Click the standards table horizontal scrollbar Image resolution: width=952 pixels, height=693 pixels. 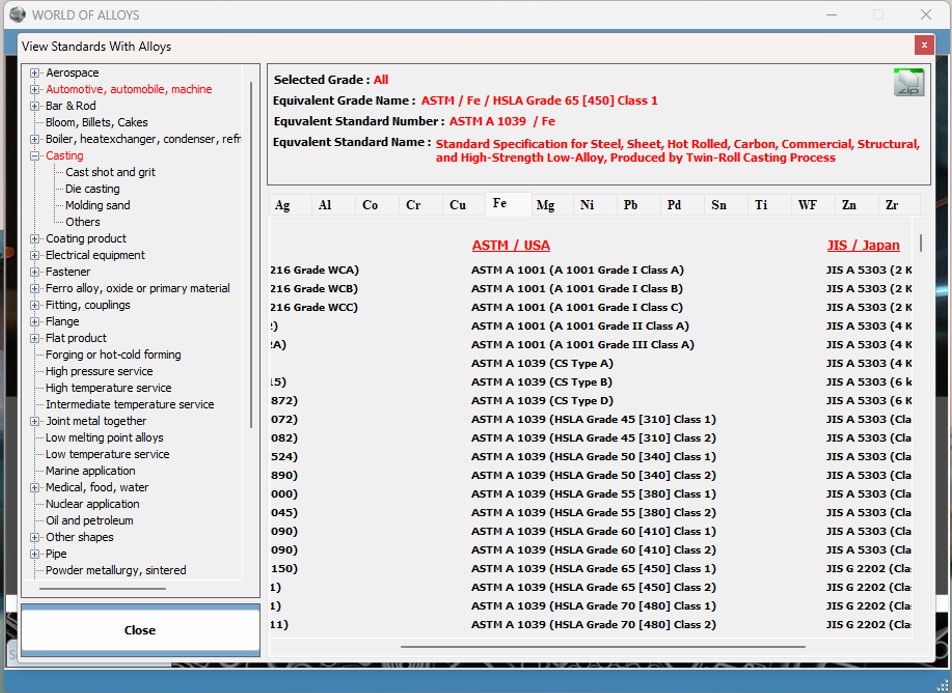[603, 647]
